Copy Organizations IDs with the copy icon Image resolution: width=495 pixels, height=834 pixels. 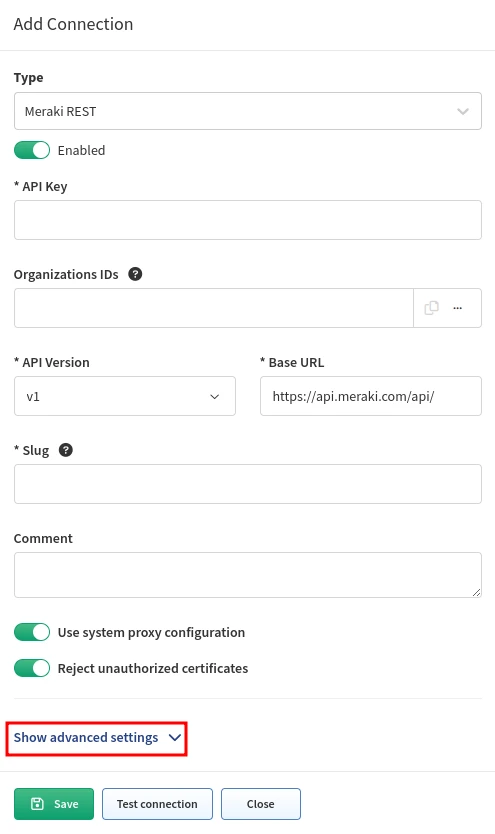coord(431,308)
